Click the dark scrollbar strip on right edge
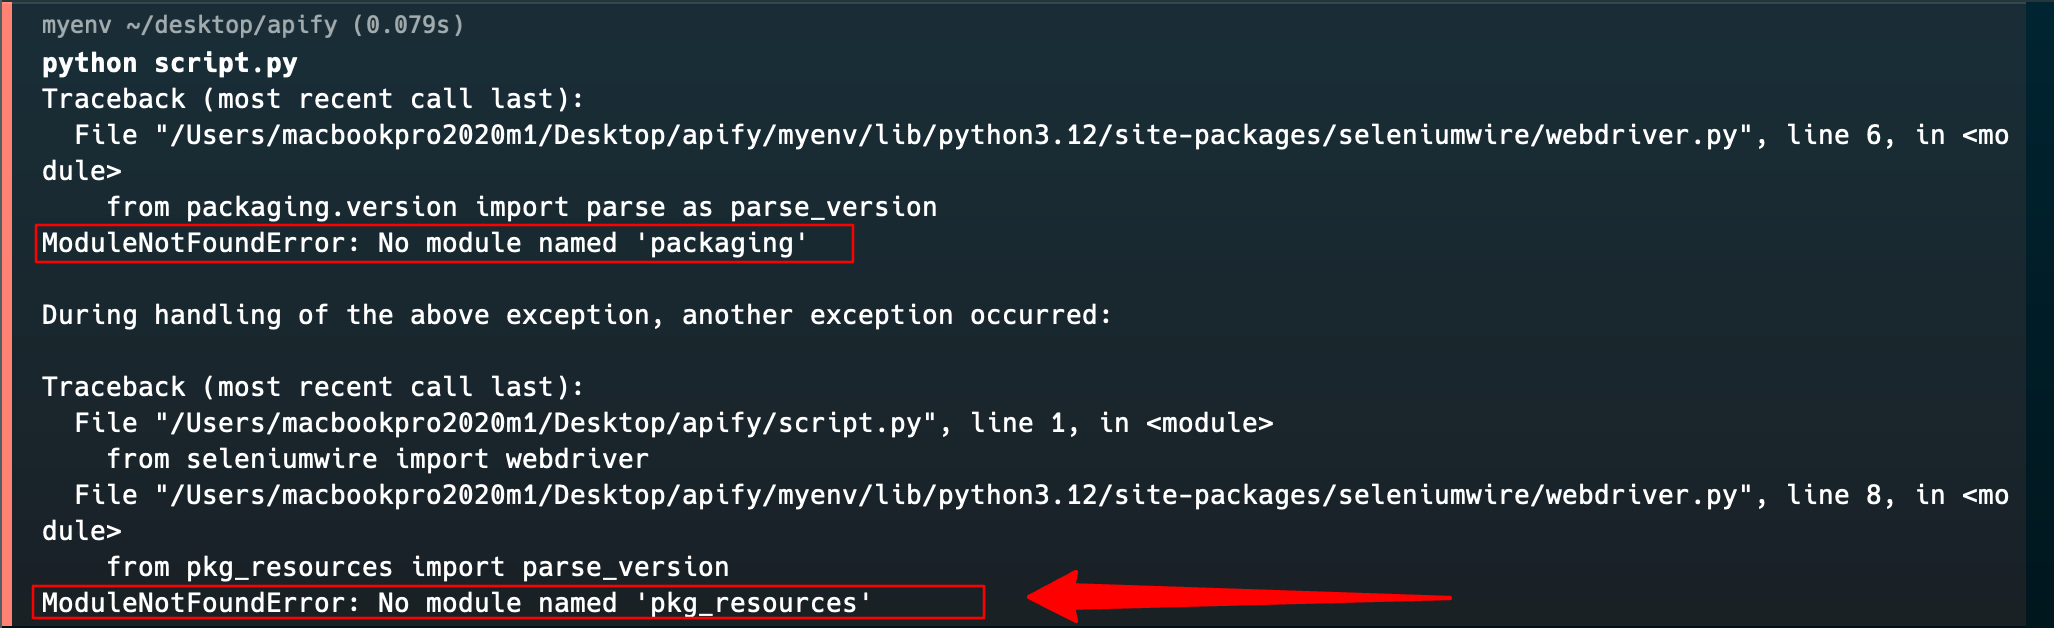Image resolution: width=2054 pixels, height=628 pixels. (2040, 314)
